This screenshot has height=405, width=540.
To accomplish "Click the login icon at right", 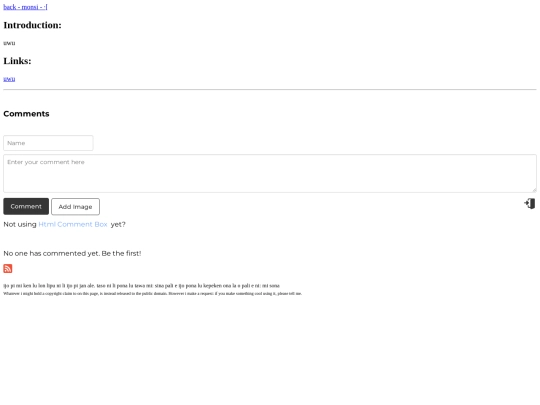I will tap(530, 204).
